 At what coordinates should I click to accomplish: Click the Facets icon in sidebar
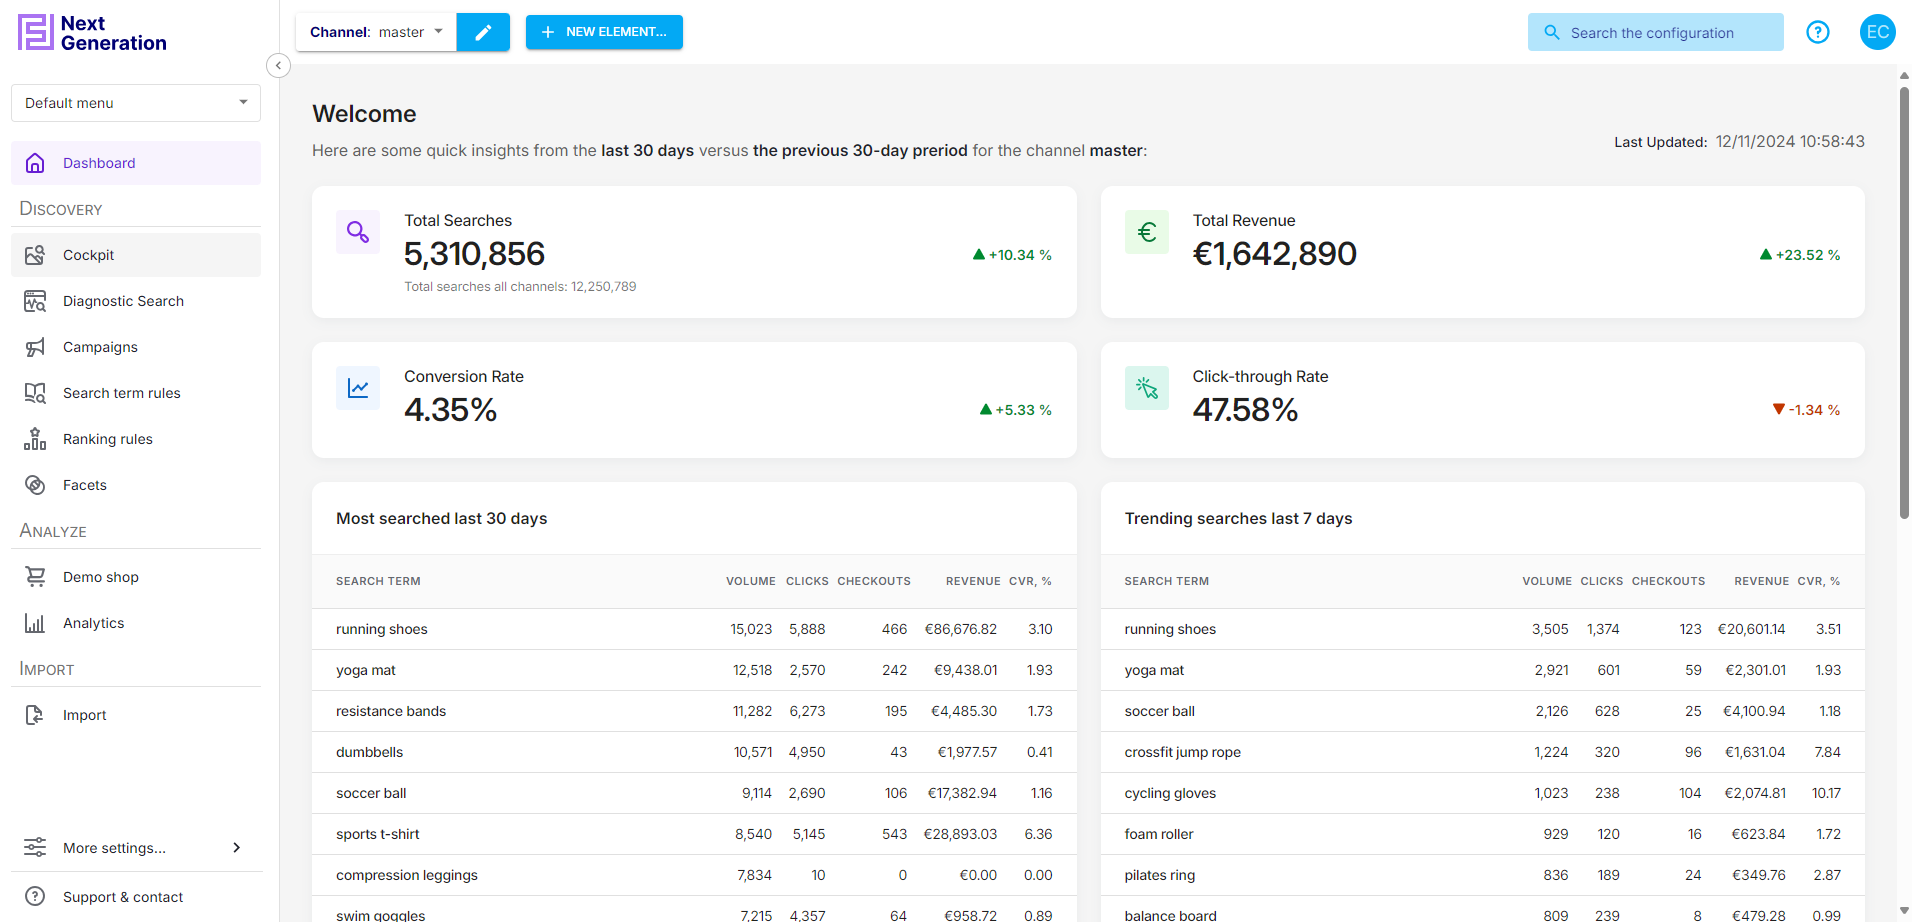[x=35, y=485]
